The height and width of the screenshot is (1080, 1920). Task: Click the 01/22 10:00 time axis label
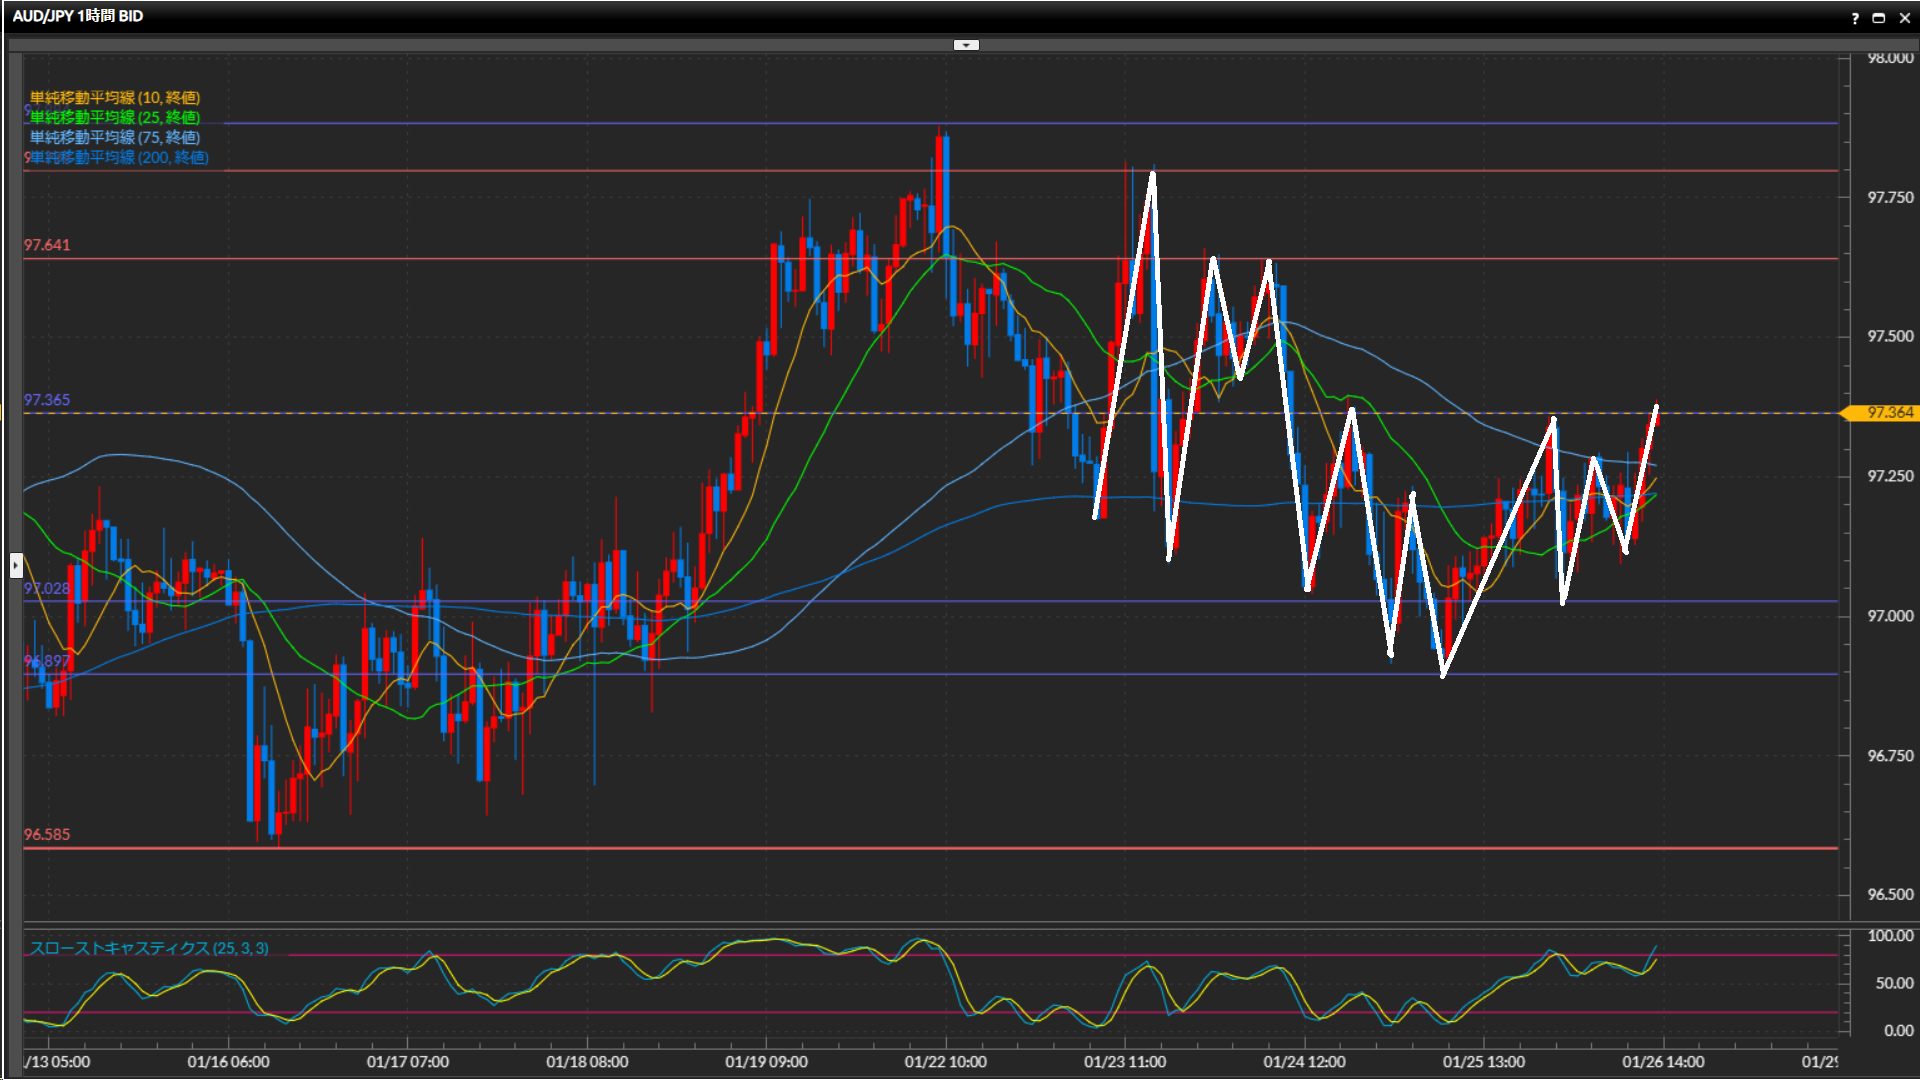tap(945, 1062)
